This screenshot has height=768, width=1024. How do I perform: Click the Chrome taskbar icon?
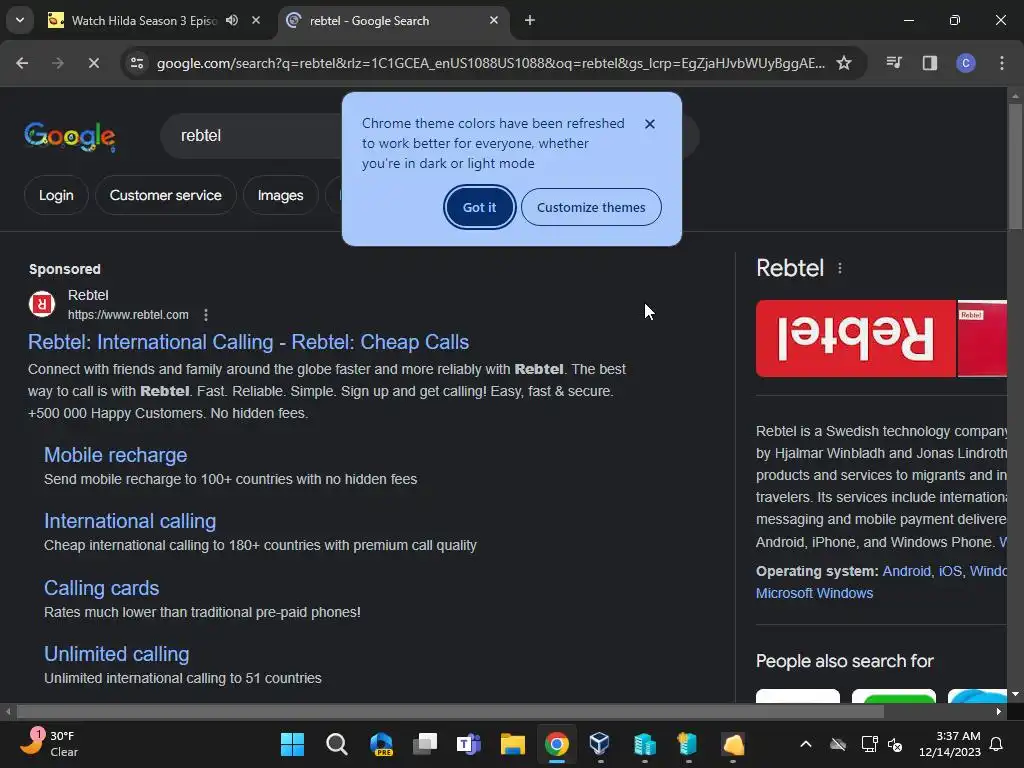click(557, 744)
